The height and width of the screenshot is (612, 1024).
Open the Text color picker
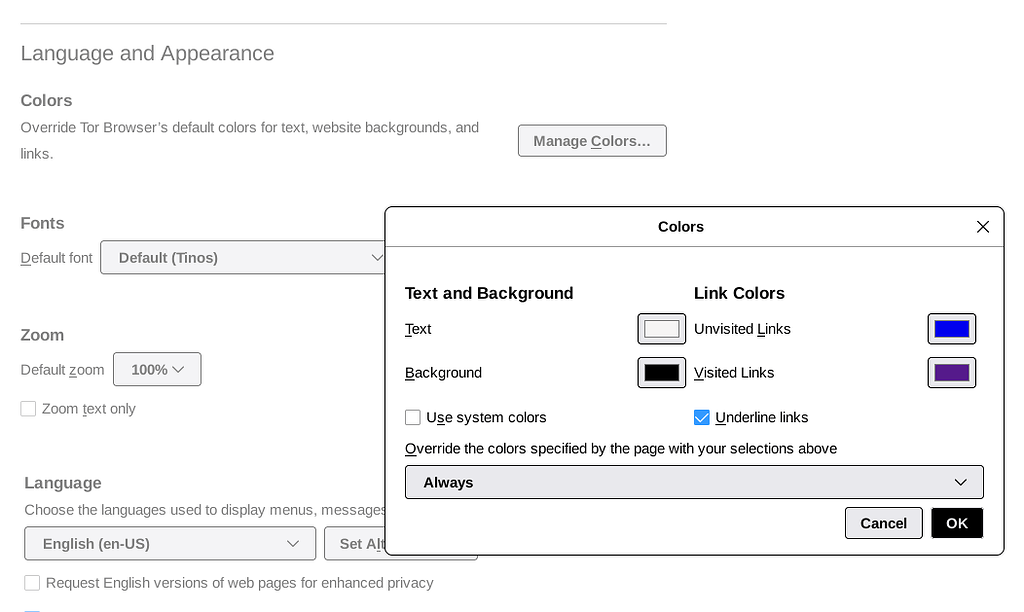tap(661, 328)
